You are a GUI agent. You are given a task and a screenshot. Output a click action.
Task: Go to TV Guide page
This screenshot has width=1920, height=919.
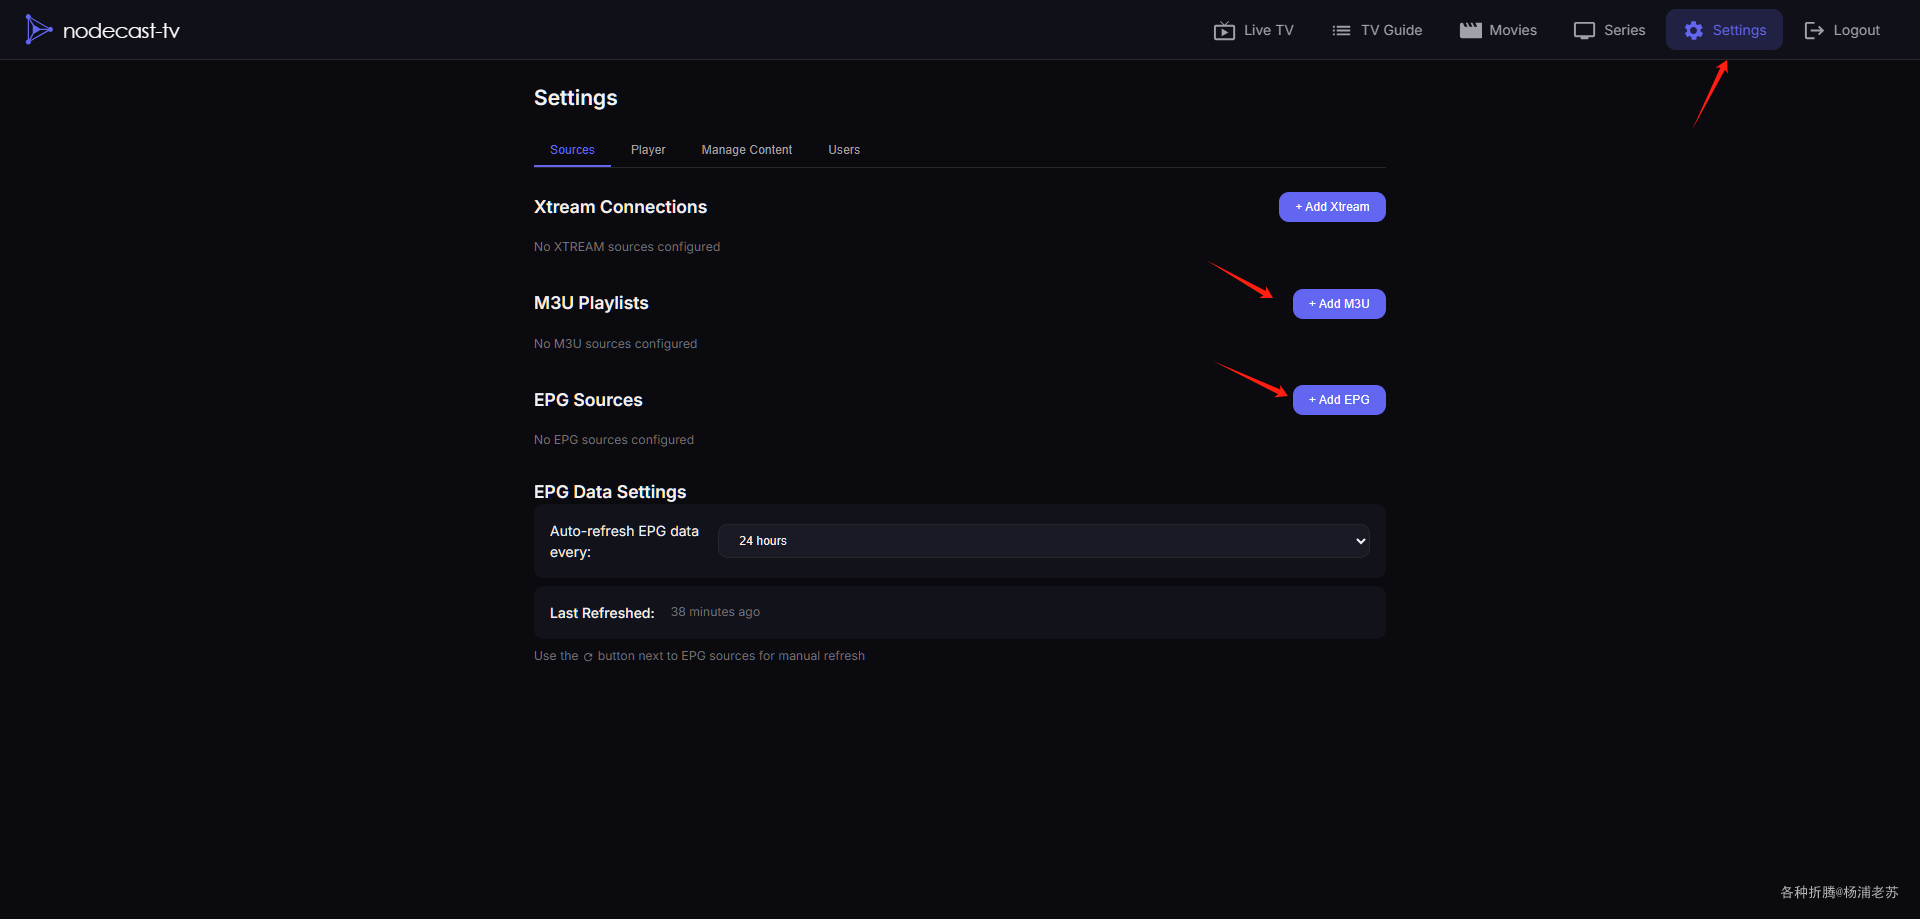coord(1391,31)
